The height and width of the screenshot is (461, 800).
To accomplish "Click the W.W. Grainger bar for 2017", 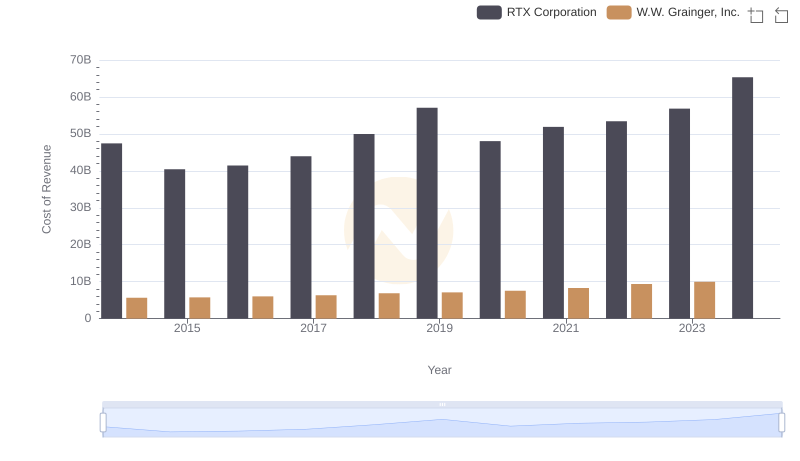I will [x=326, y=307].
